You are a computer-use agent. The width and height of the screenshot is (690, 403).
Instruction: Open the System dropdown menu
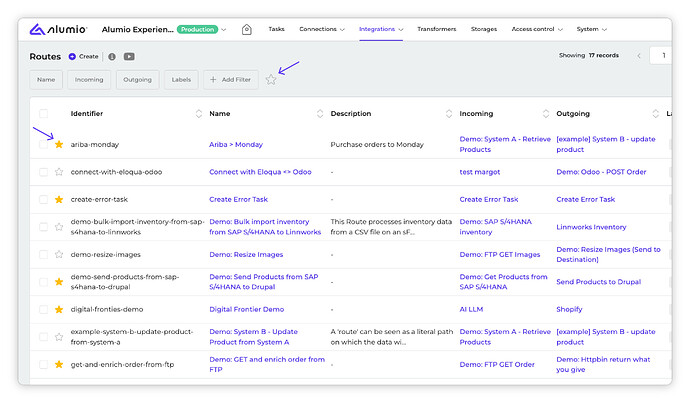coord(591,29)
